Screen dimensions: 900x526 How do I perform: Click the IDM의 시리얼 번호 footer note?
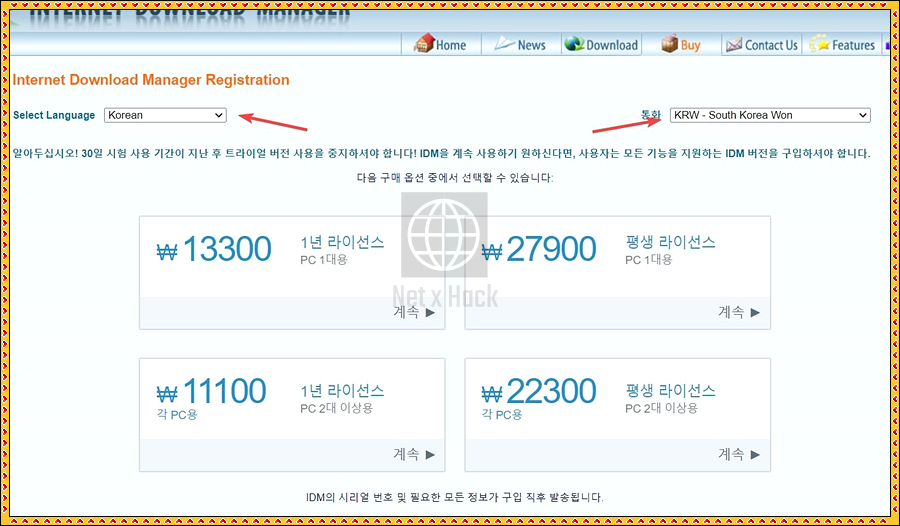click(x=455, y=497)
